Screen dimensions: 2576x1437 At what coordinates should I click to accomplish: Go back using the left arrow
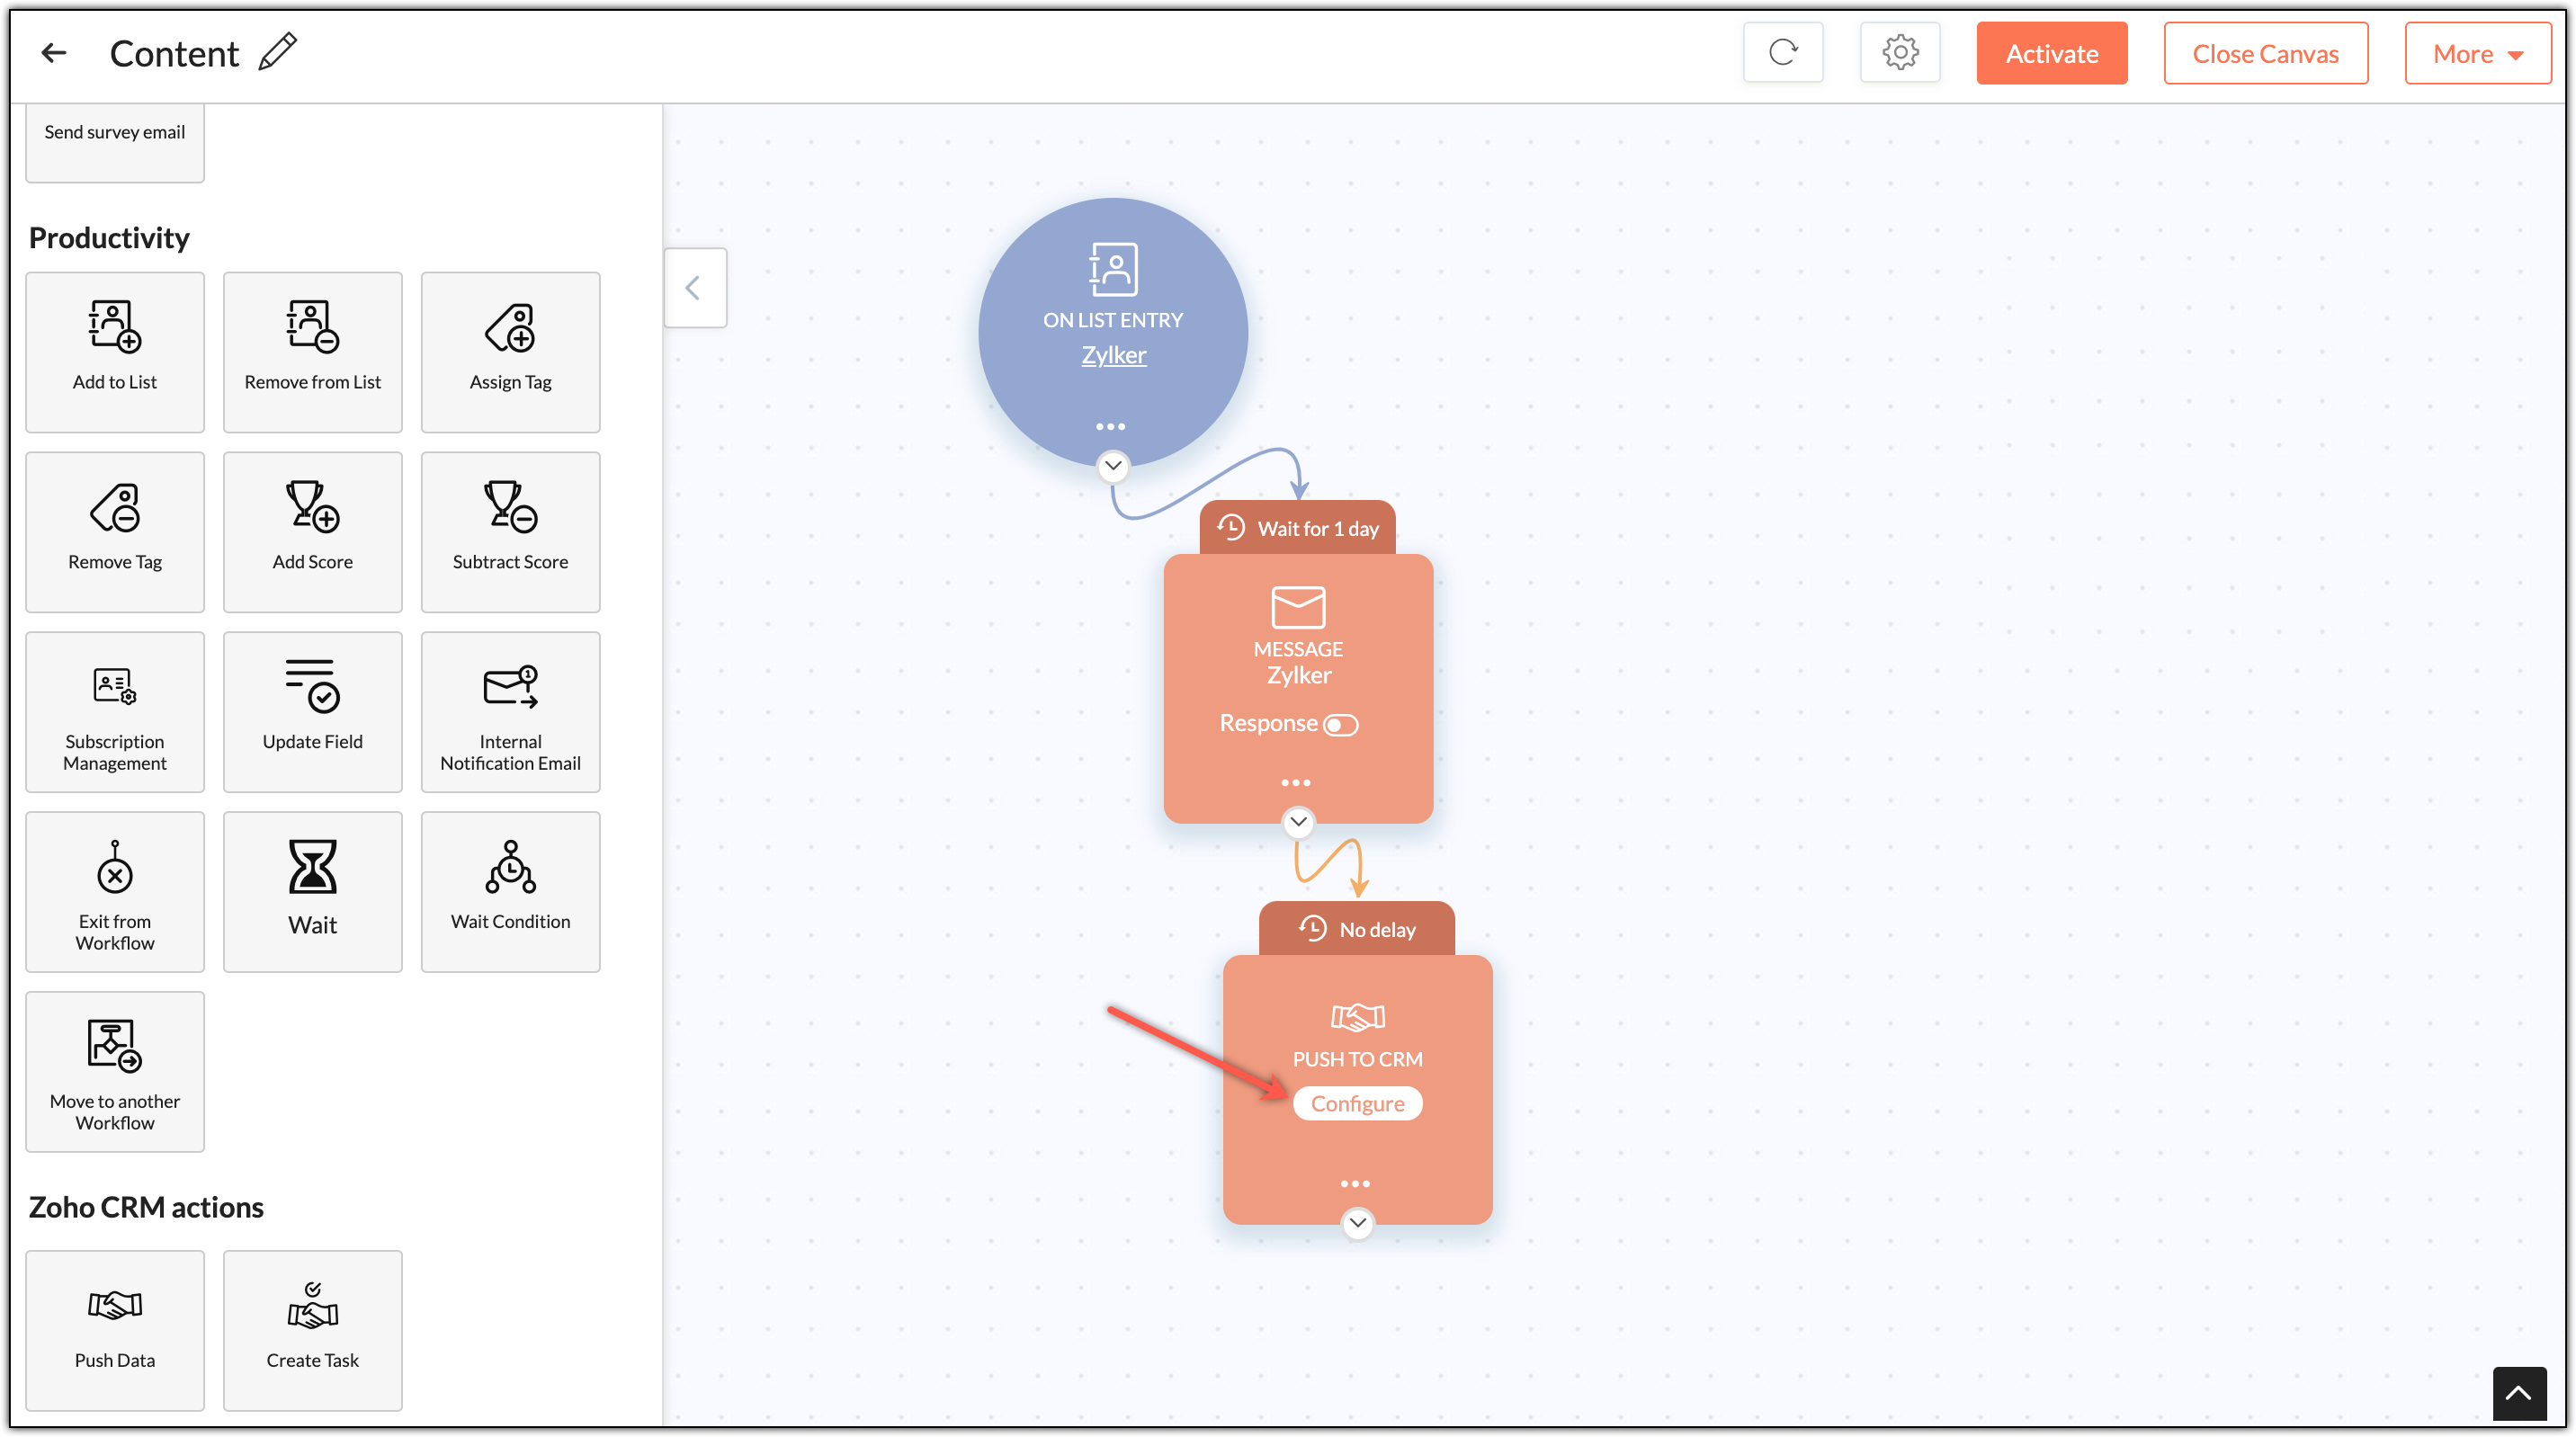(x=54, y=53)
